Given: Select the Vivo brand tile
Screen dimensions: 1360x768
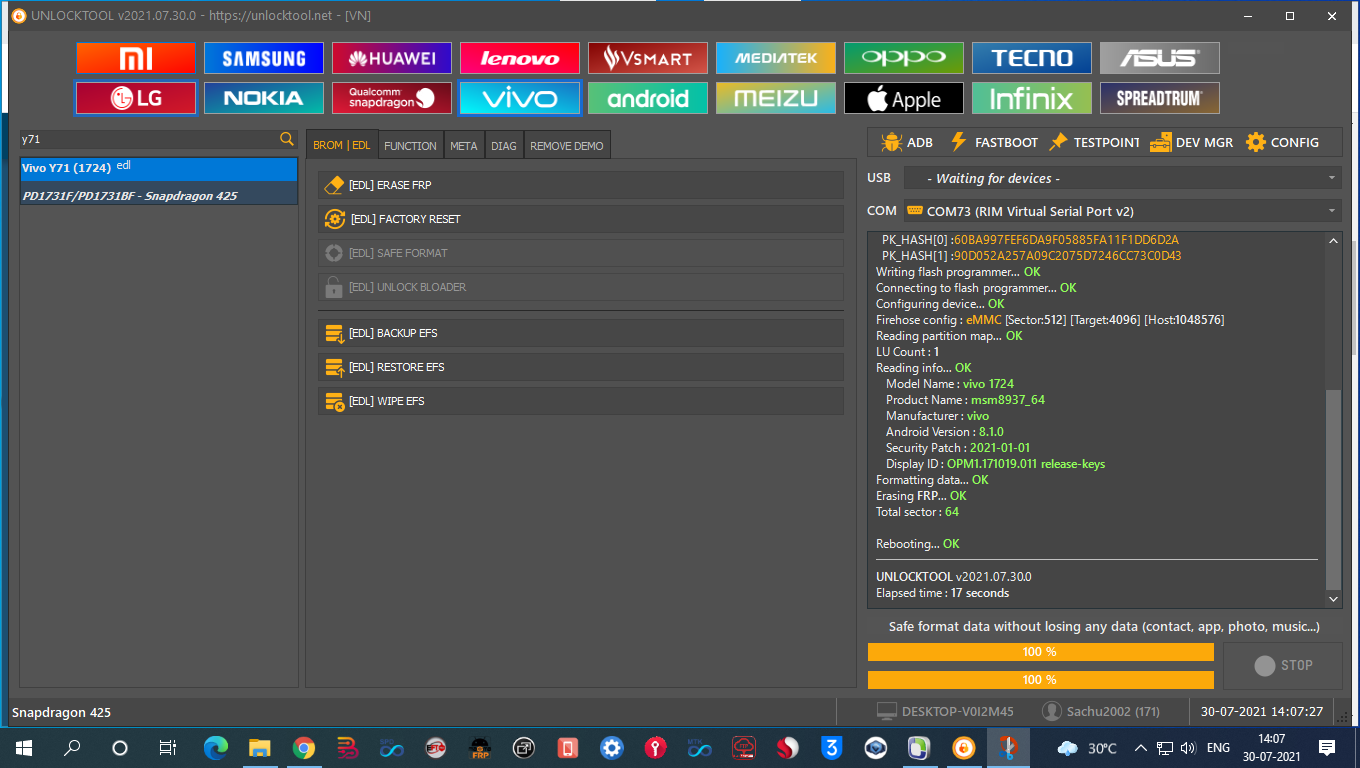Looking at the screenshot, I should 520,98.
